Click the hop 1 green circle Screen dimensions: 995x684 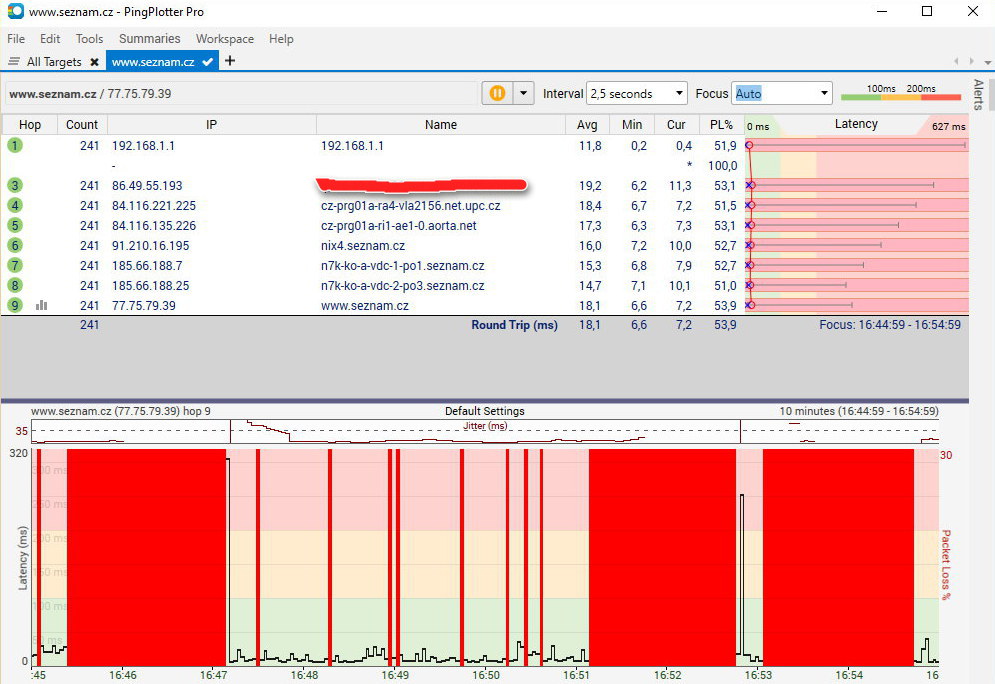(15, 145)
